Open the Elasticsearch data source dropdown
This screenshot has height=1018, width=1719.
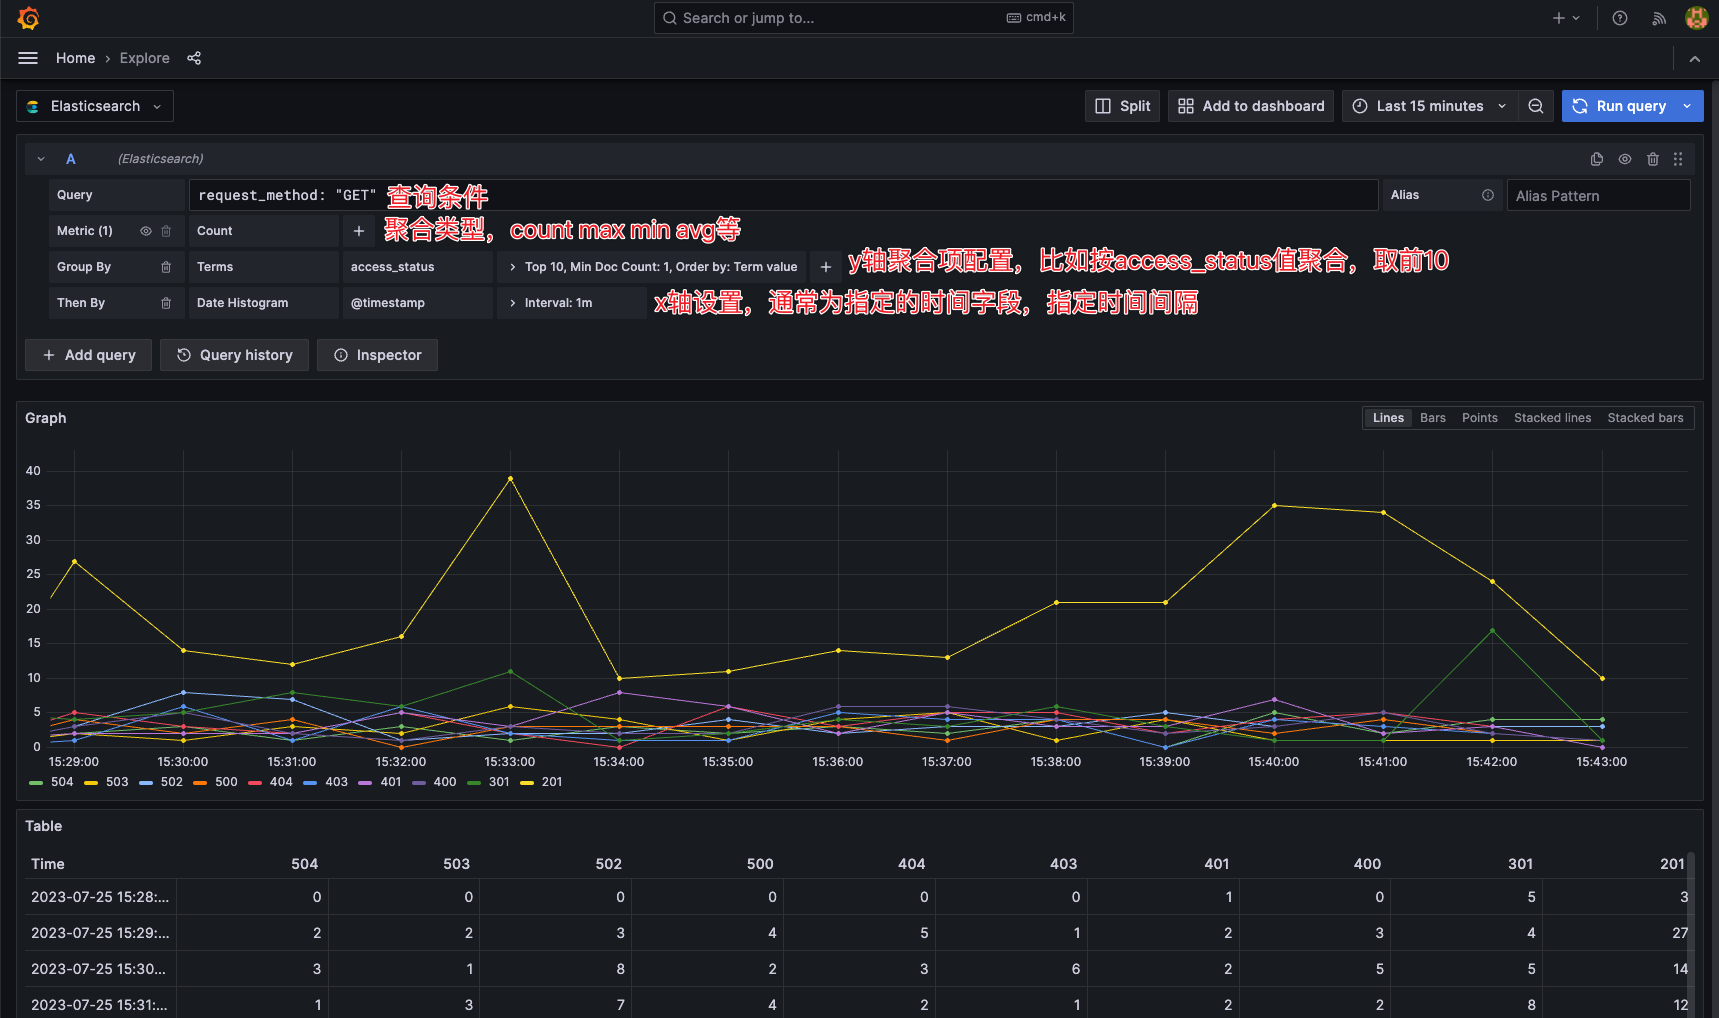coord(95,106)
